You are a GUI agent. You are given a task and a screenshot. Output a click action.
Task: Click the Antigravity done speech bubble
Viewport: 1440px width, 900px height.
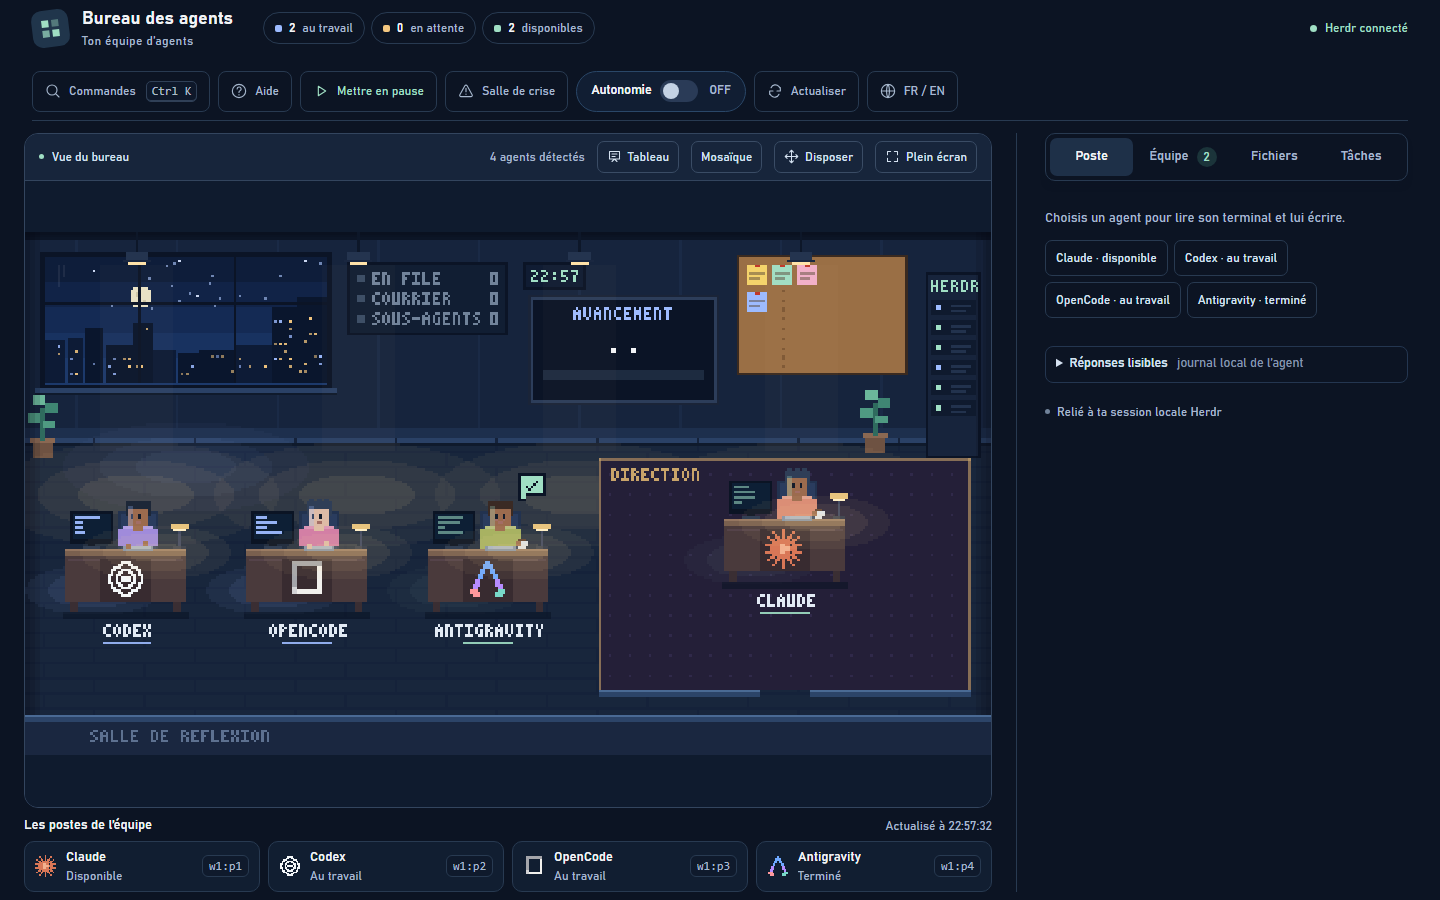point(532,486)
